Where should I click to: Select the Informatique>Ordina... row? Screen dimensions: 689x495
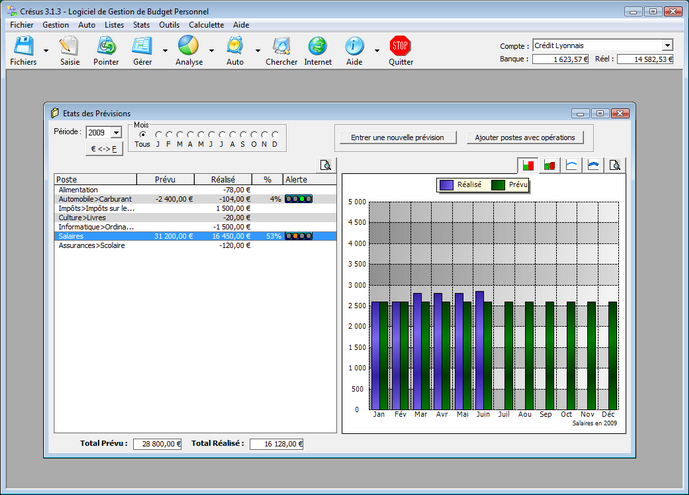tap(195, 227)
